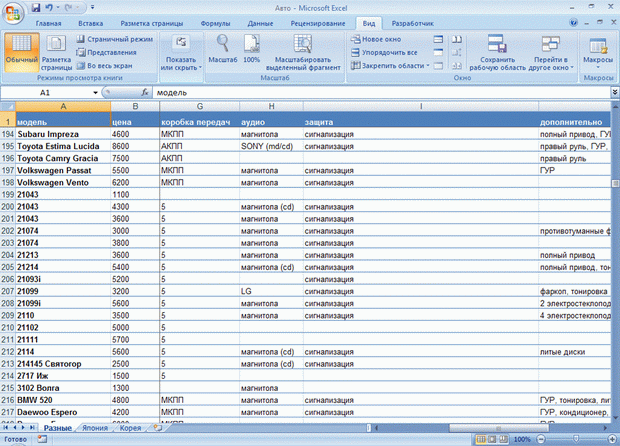This screenshot has width=620, height=446.
Task: Undo the last action
Action: 49,8
